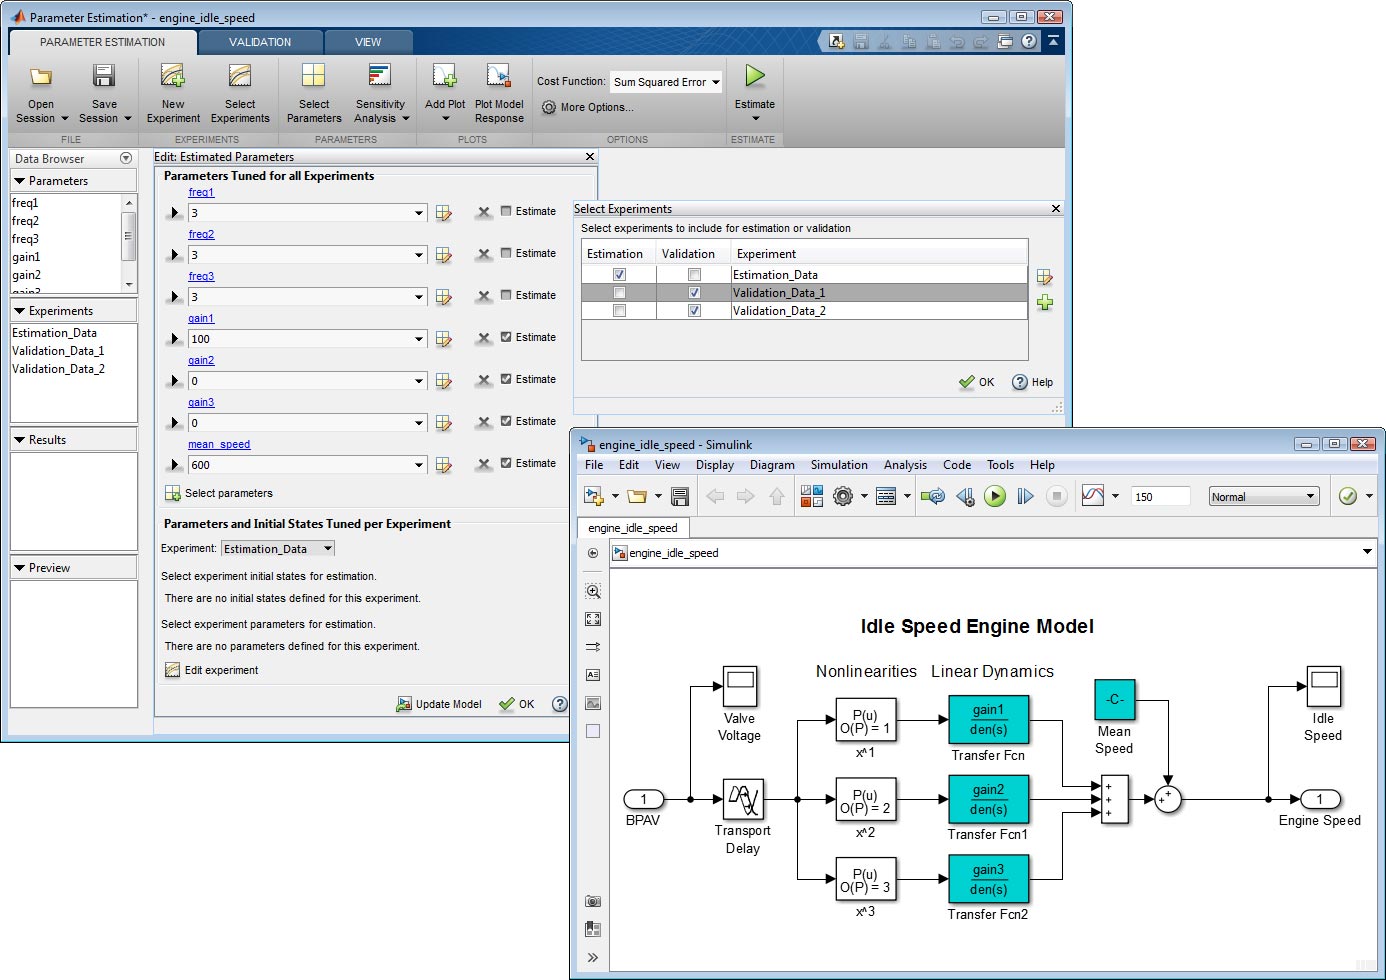Collapse Results section in Data Browser
The image size is (1386, 980).
(x=19, y=440)
